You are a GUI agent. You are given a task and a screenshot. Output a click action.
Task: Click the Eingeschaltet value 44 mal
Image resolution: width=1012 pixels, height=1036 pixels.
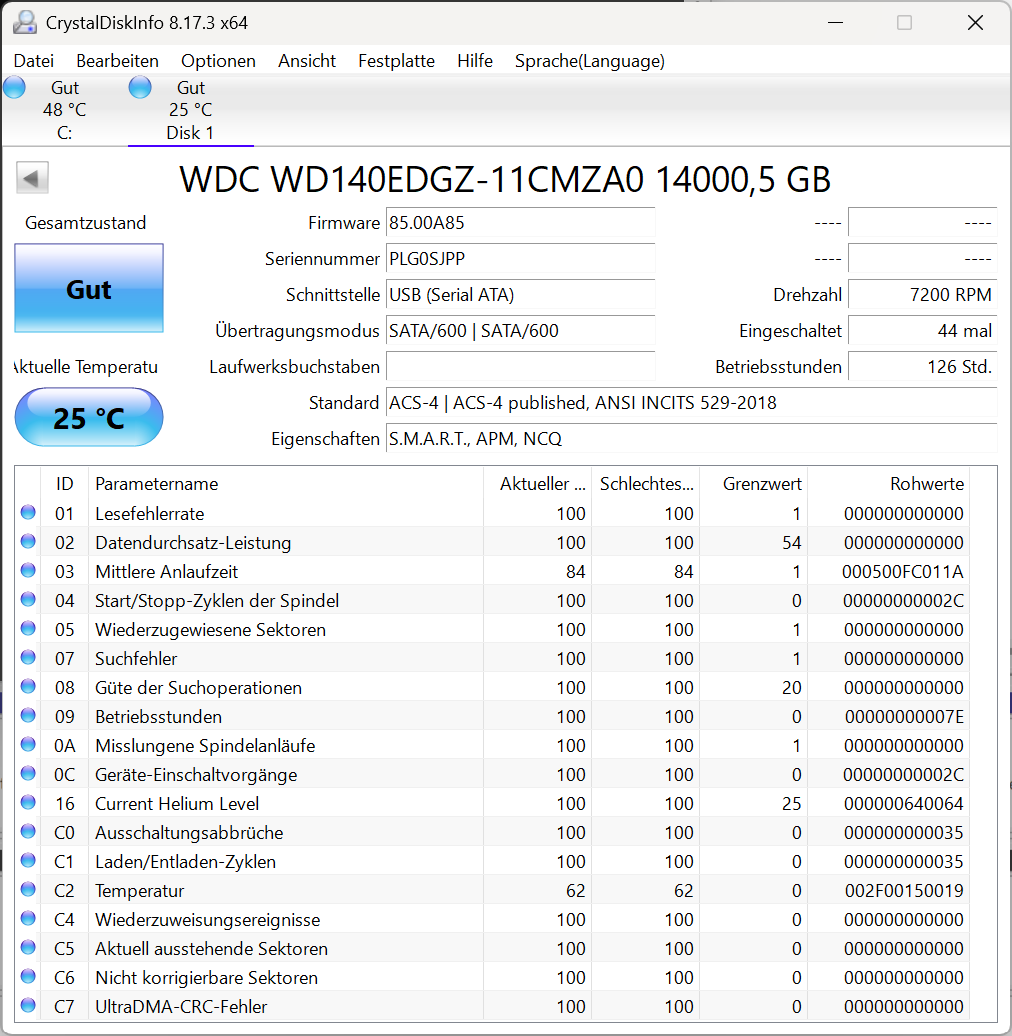click(923, 330)
